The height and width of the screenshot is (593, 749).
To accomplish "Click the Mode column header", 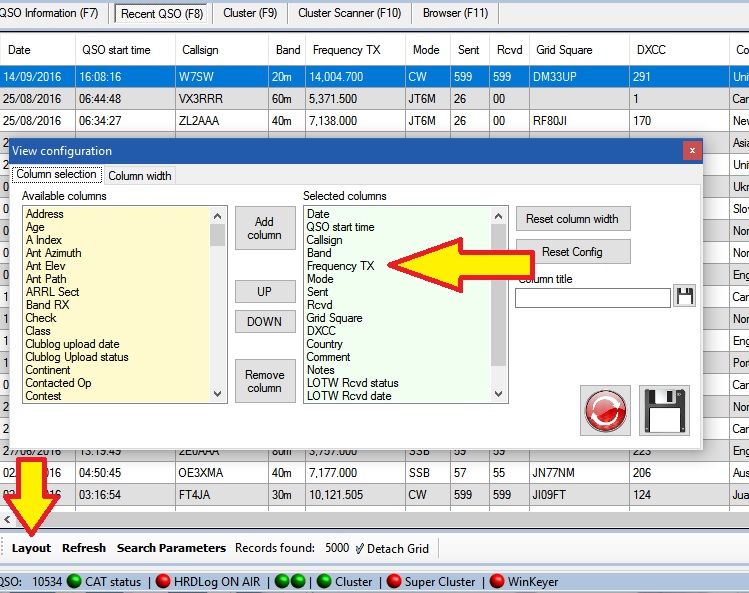I will tap(428, 50).
